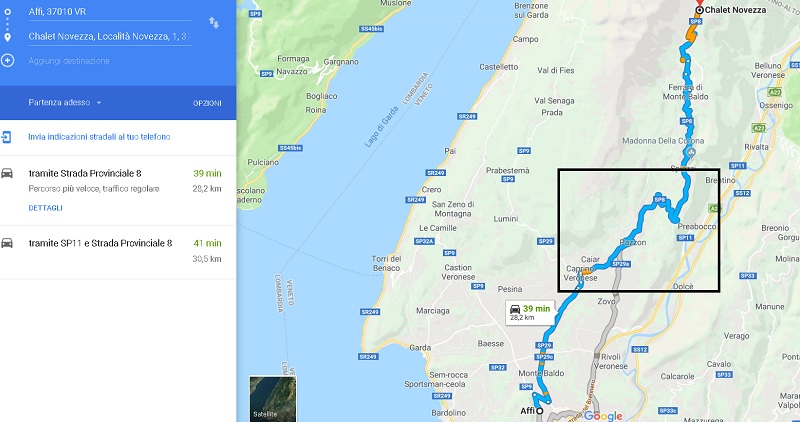This screenshot has height=422, width=800.
Task: Edit the origin field Affi, 37010 VR
Action: [x=110, y=12]
